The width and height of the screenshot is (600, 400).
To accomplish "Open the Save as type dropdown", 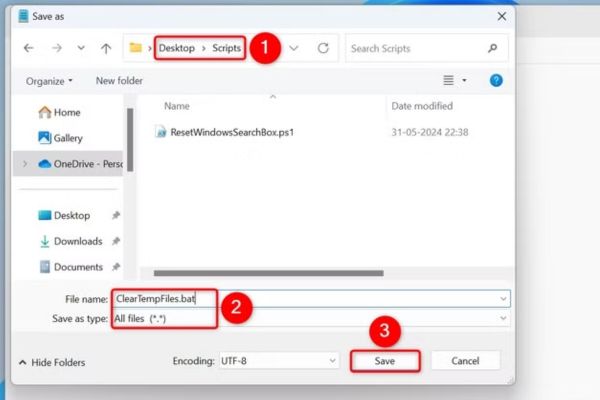I will pyautogui.click(x=502, y=317).
